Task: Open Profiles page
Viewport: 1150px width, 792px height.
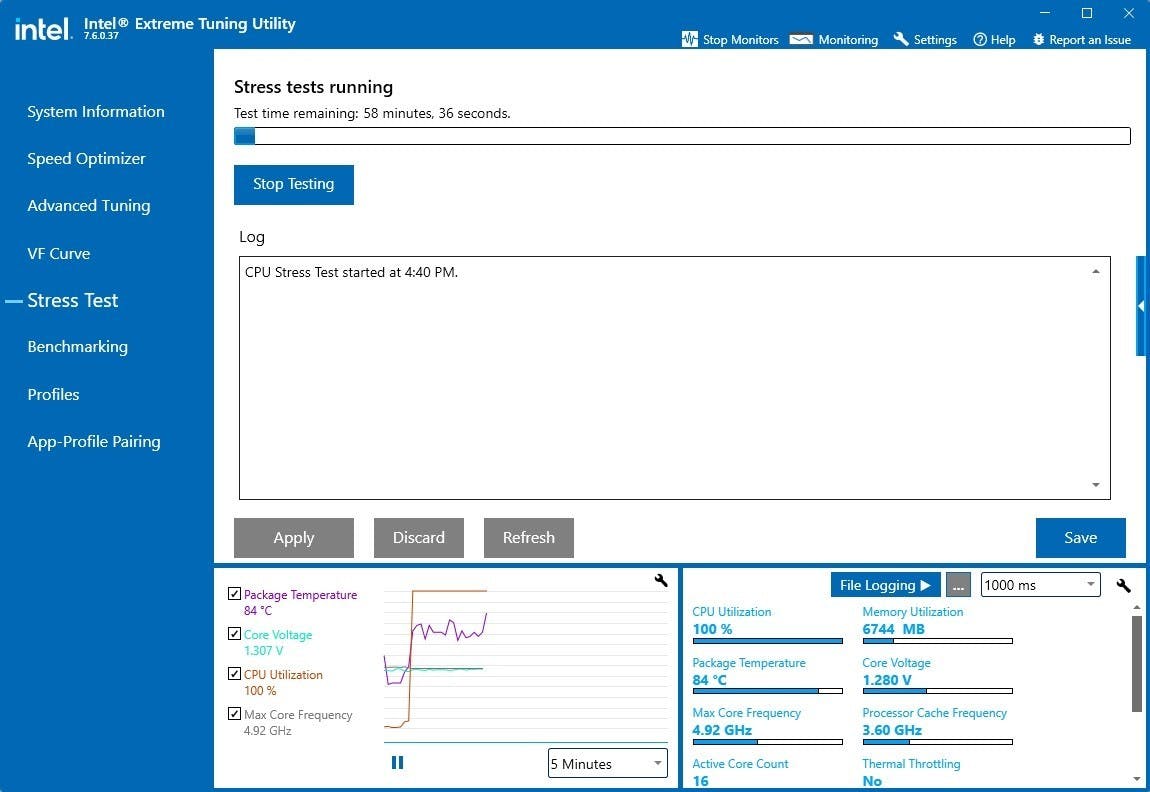Action: [54, 395]
